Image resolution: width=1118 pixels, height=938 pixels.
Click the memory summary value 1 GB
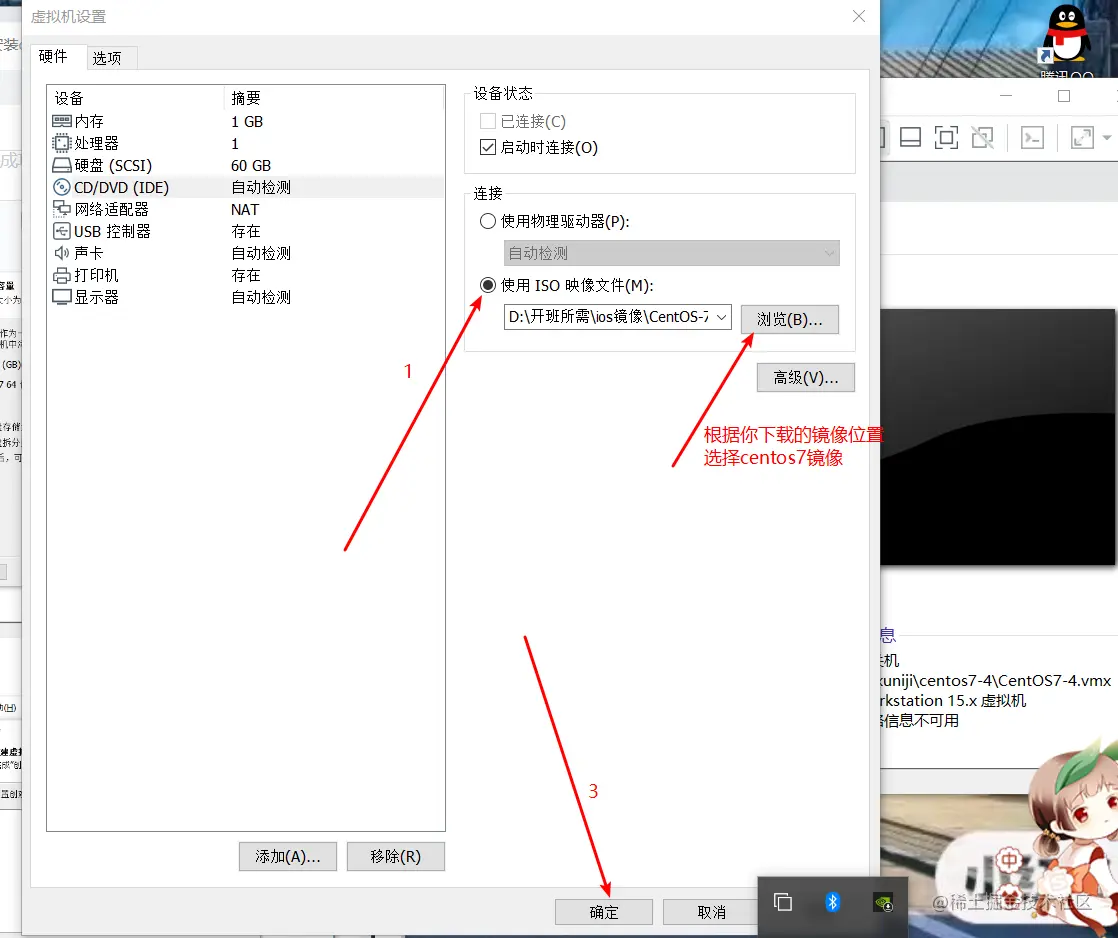247,122
